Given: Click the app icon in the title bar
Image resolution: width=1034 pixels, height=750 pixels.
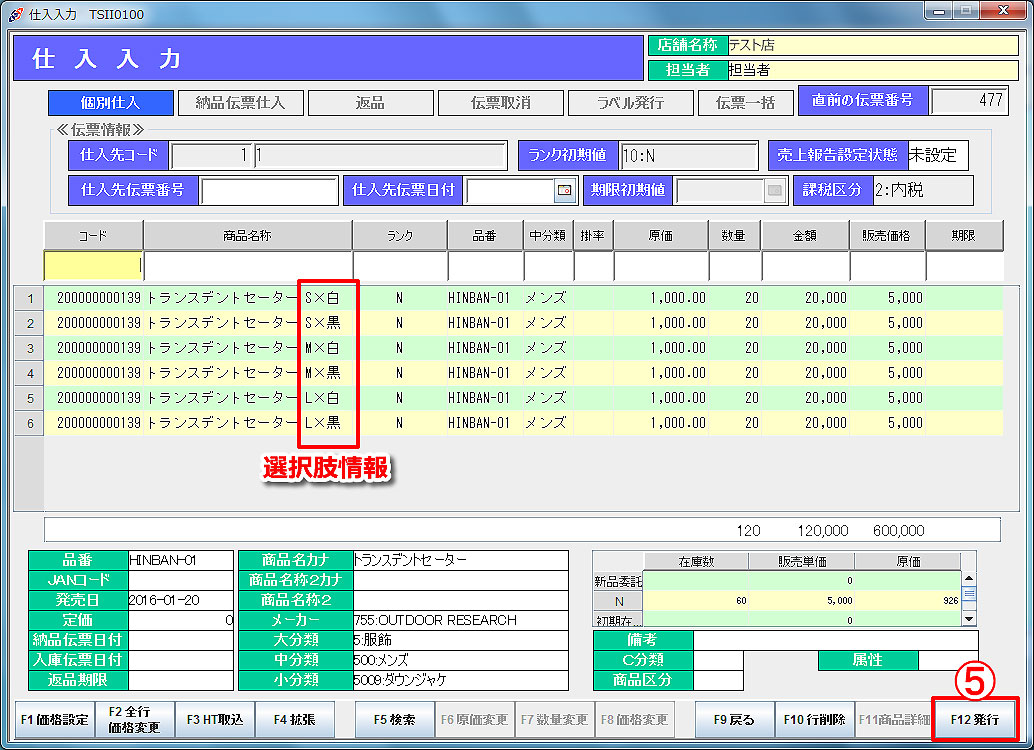Looking at the screenshot, I should [x=15, y=14].
